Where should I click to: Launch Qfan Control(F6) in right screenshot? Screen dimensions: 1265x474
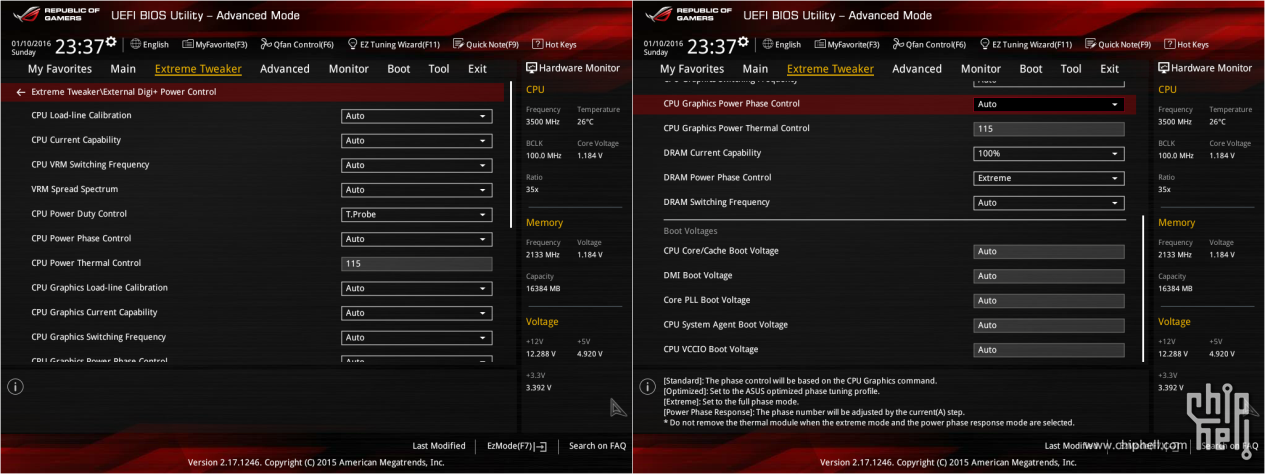pos(929,44)
